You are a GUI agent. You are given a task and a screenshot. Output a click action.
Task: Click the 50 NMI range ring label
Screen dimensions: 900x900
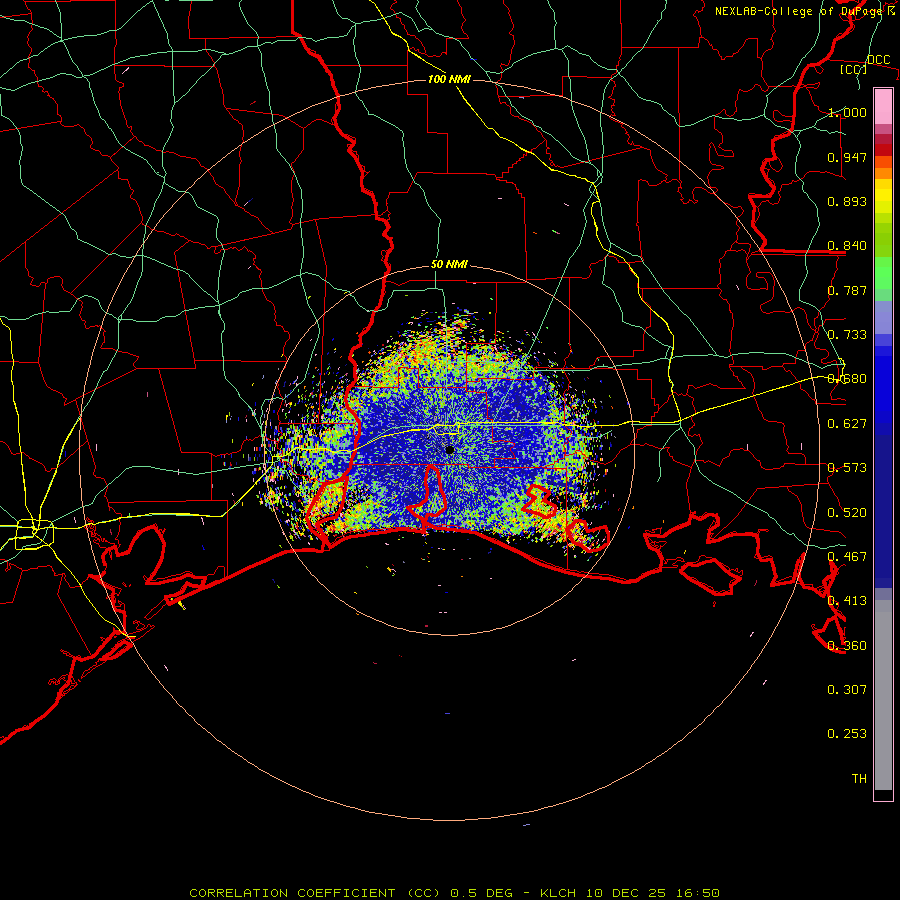449,265
